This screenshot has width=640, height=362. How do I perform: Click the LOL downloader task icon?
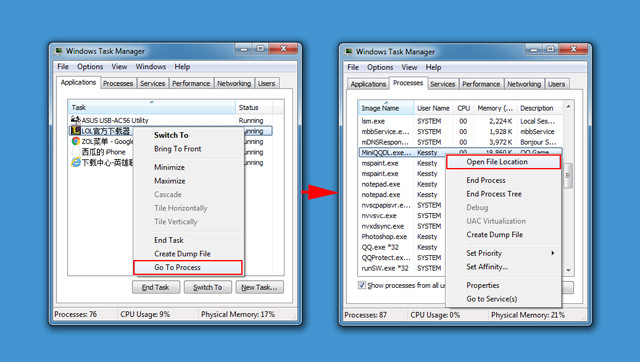click(x=75, y=131)
